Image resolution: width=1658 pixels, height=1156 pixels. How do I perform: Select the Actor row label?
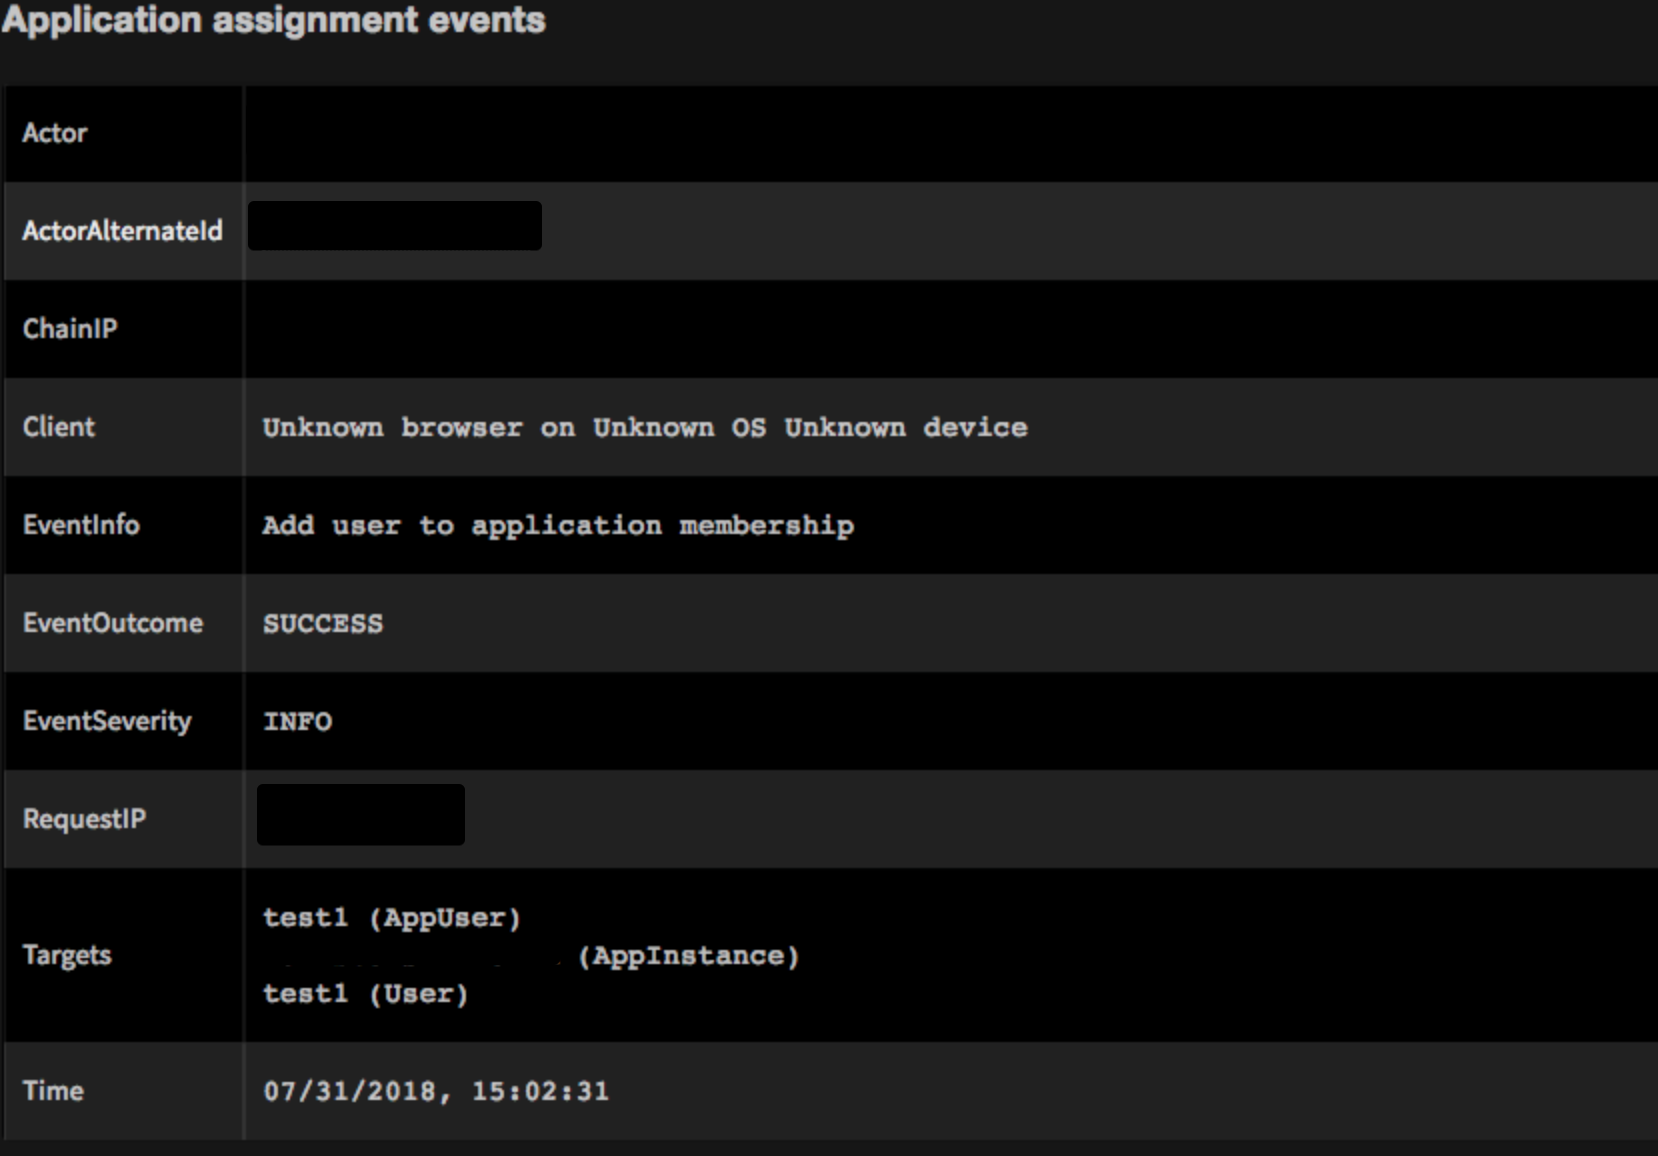coord(55,133)
